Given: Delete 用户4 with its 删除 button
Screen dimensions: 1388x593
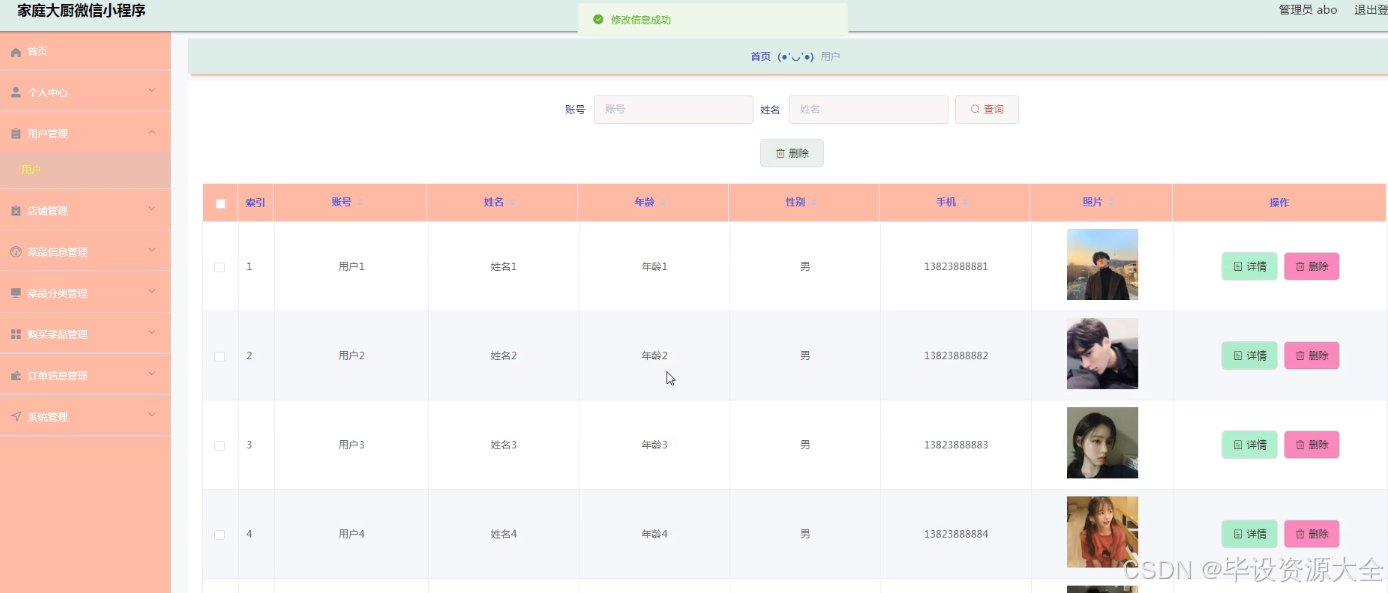Looking at the screenshot, I should [1311, 533].
